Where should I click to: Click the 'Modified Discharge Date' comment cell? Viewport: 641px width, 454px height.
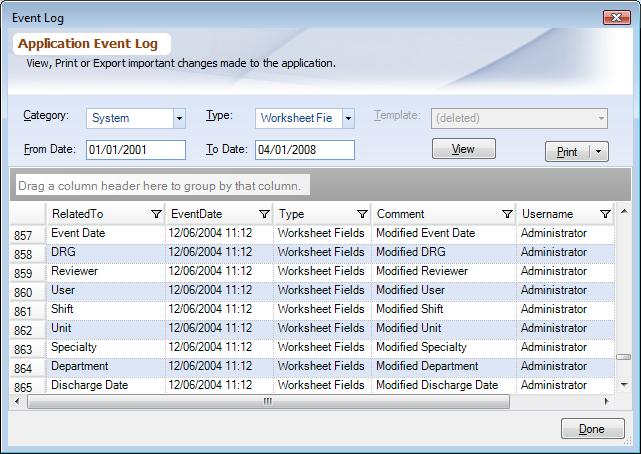(444, 385)
